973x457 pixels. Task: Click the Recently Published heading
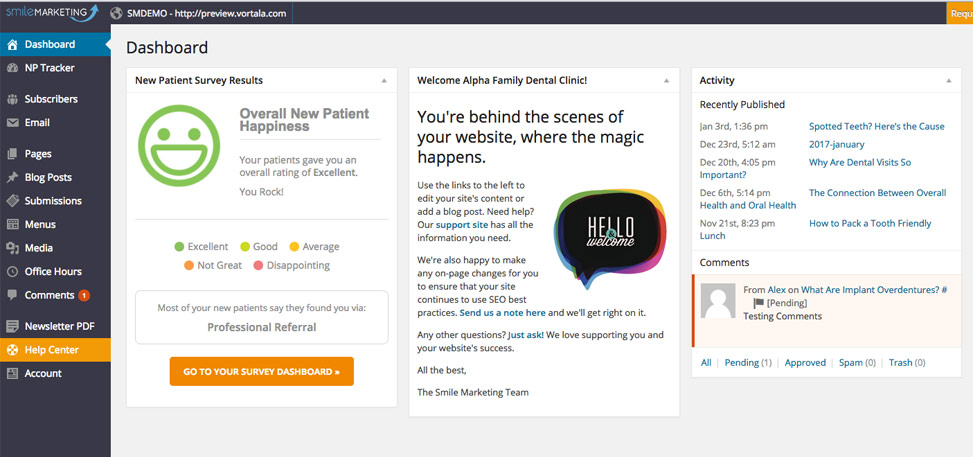pyautogui.click(x=742, y=104)
